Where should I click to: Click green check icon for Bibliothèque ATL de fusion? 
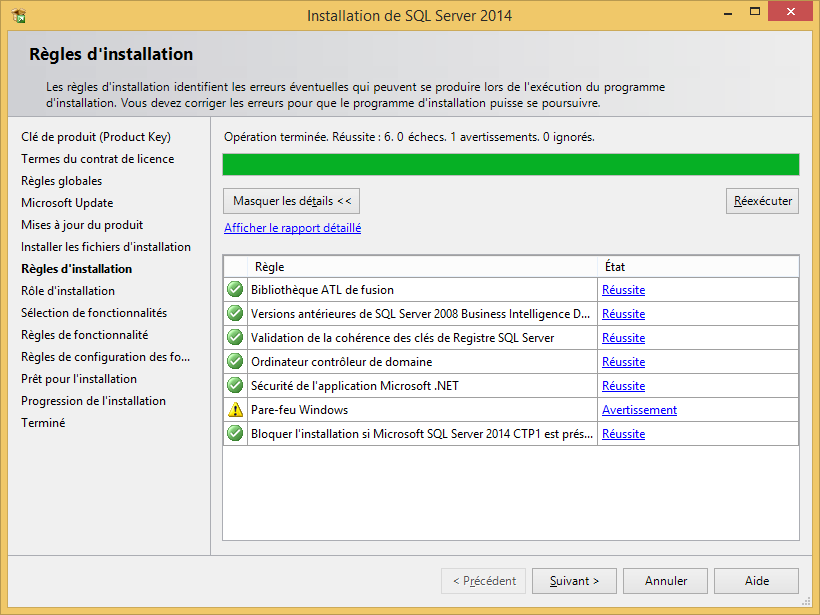tap(235, 289)
